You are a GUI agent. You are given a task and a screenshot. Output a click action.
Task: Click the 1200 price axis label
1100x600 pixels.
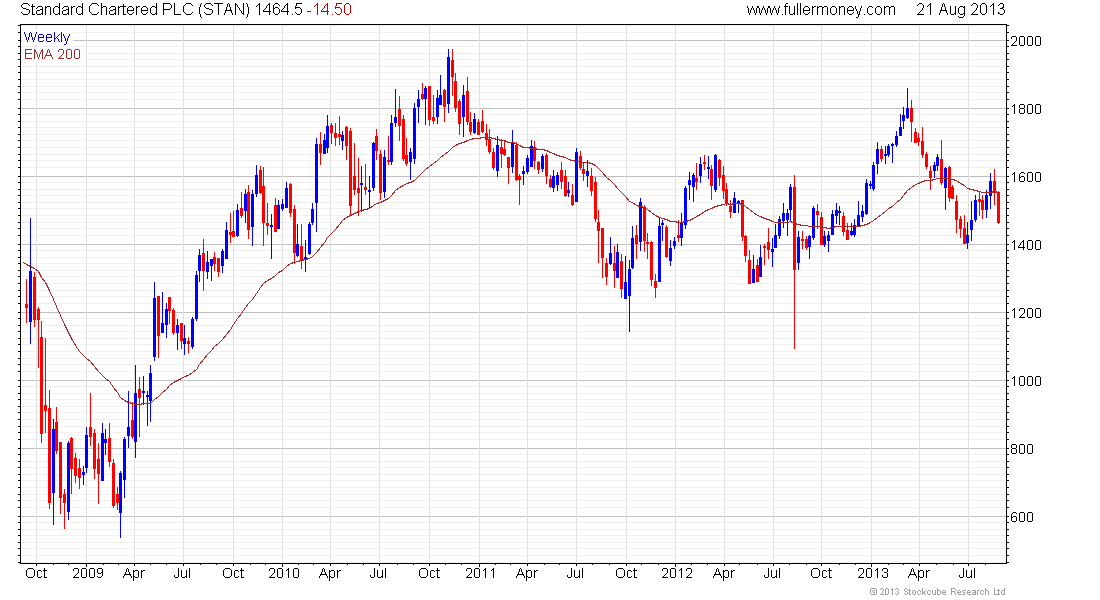coord(1026,313)
